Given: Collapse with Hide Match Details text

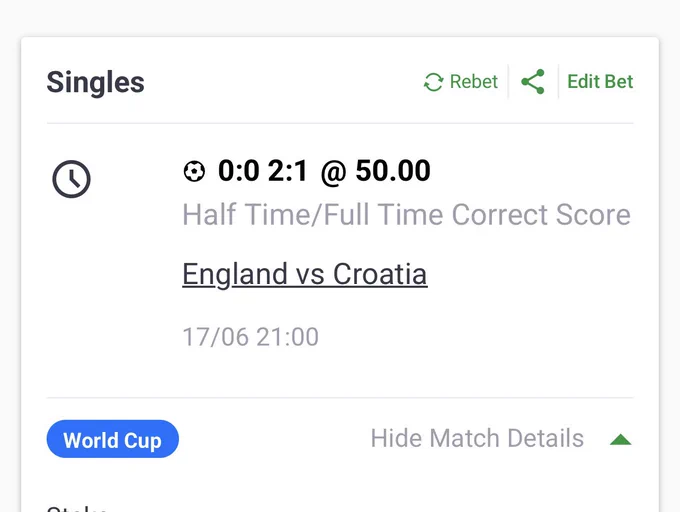Looking at the screenshot, I should 477,438.
